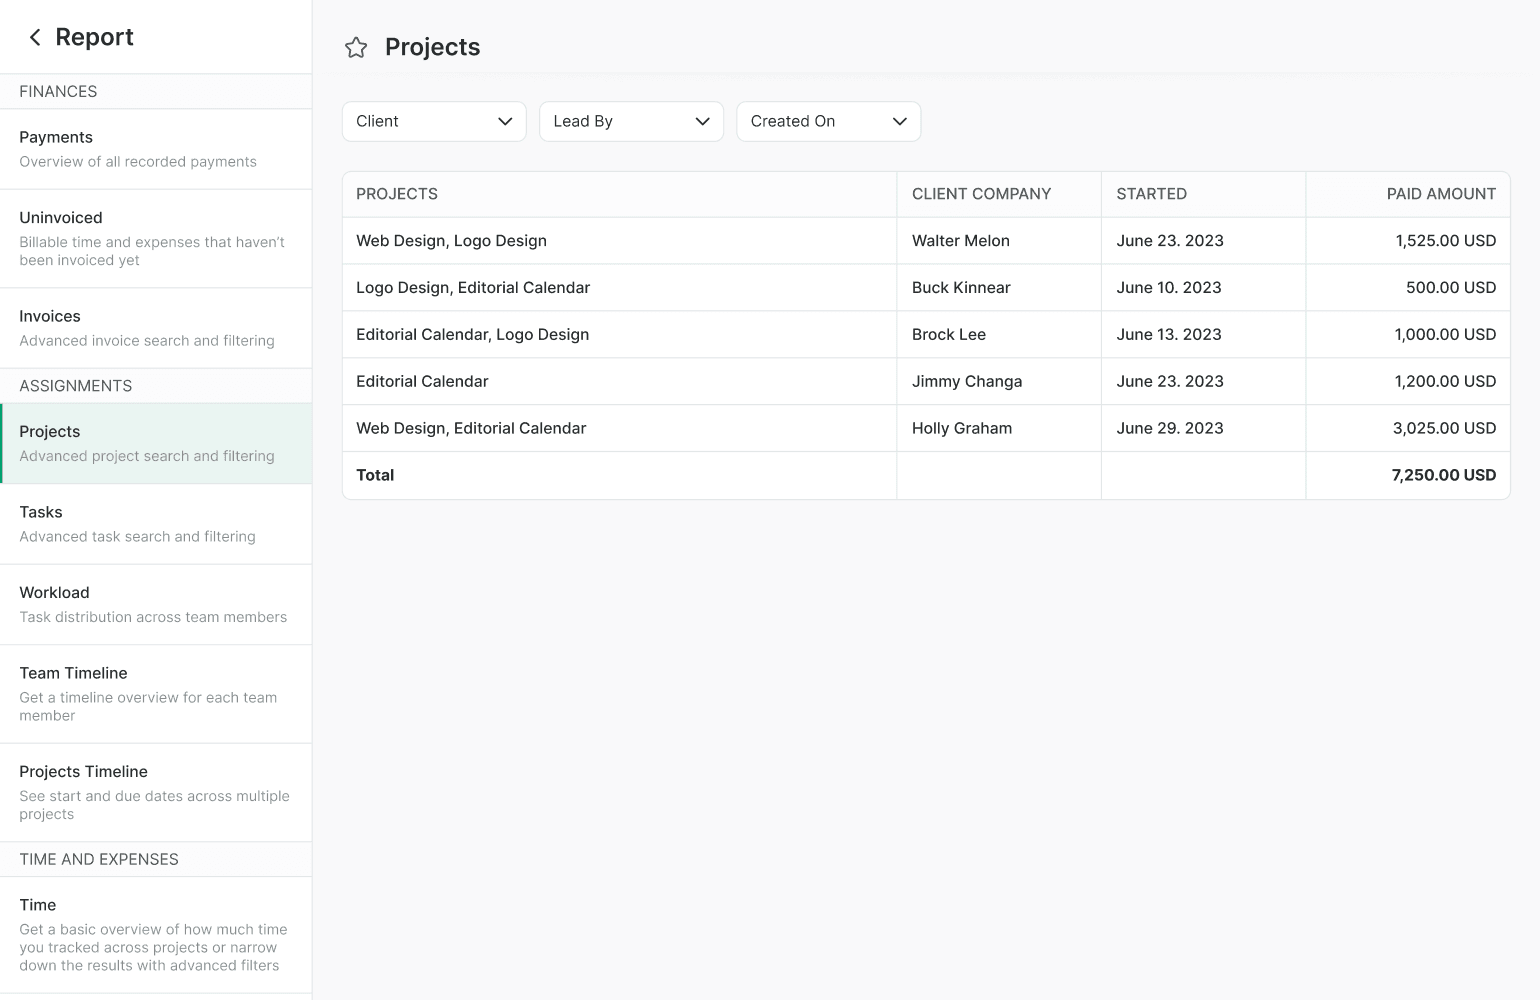
Task: Sort by the Paid Amount column header
Action: click(x=1440, y=194)
